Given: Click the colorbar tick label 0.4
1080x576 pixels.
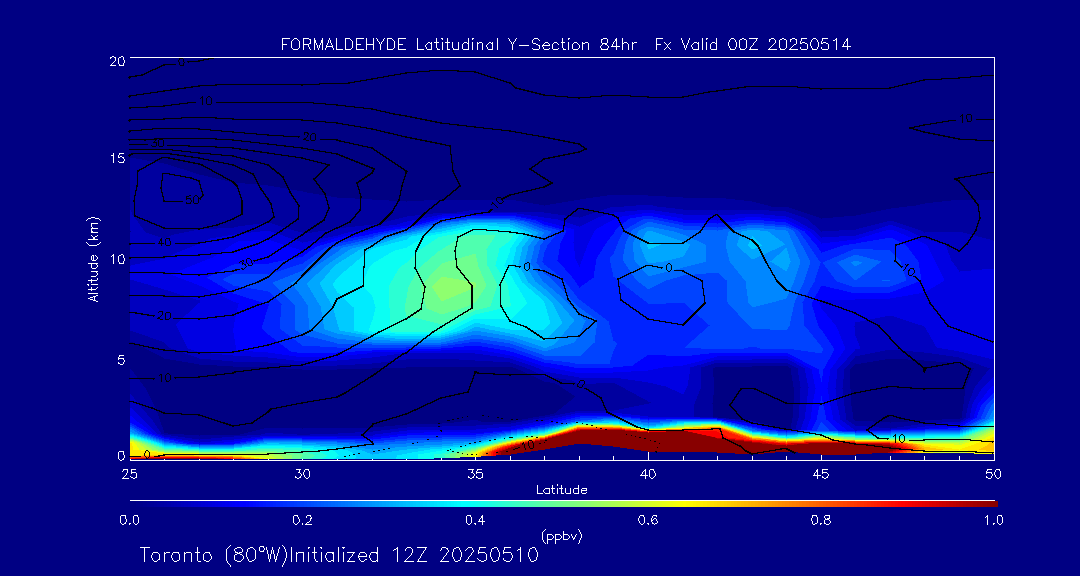Looking at the screenshot, I should click(x=475, y=520).
